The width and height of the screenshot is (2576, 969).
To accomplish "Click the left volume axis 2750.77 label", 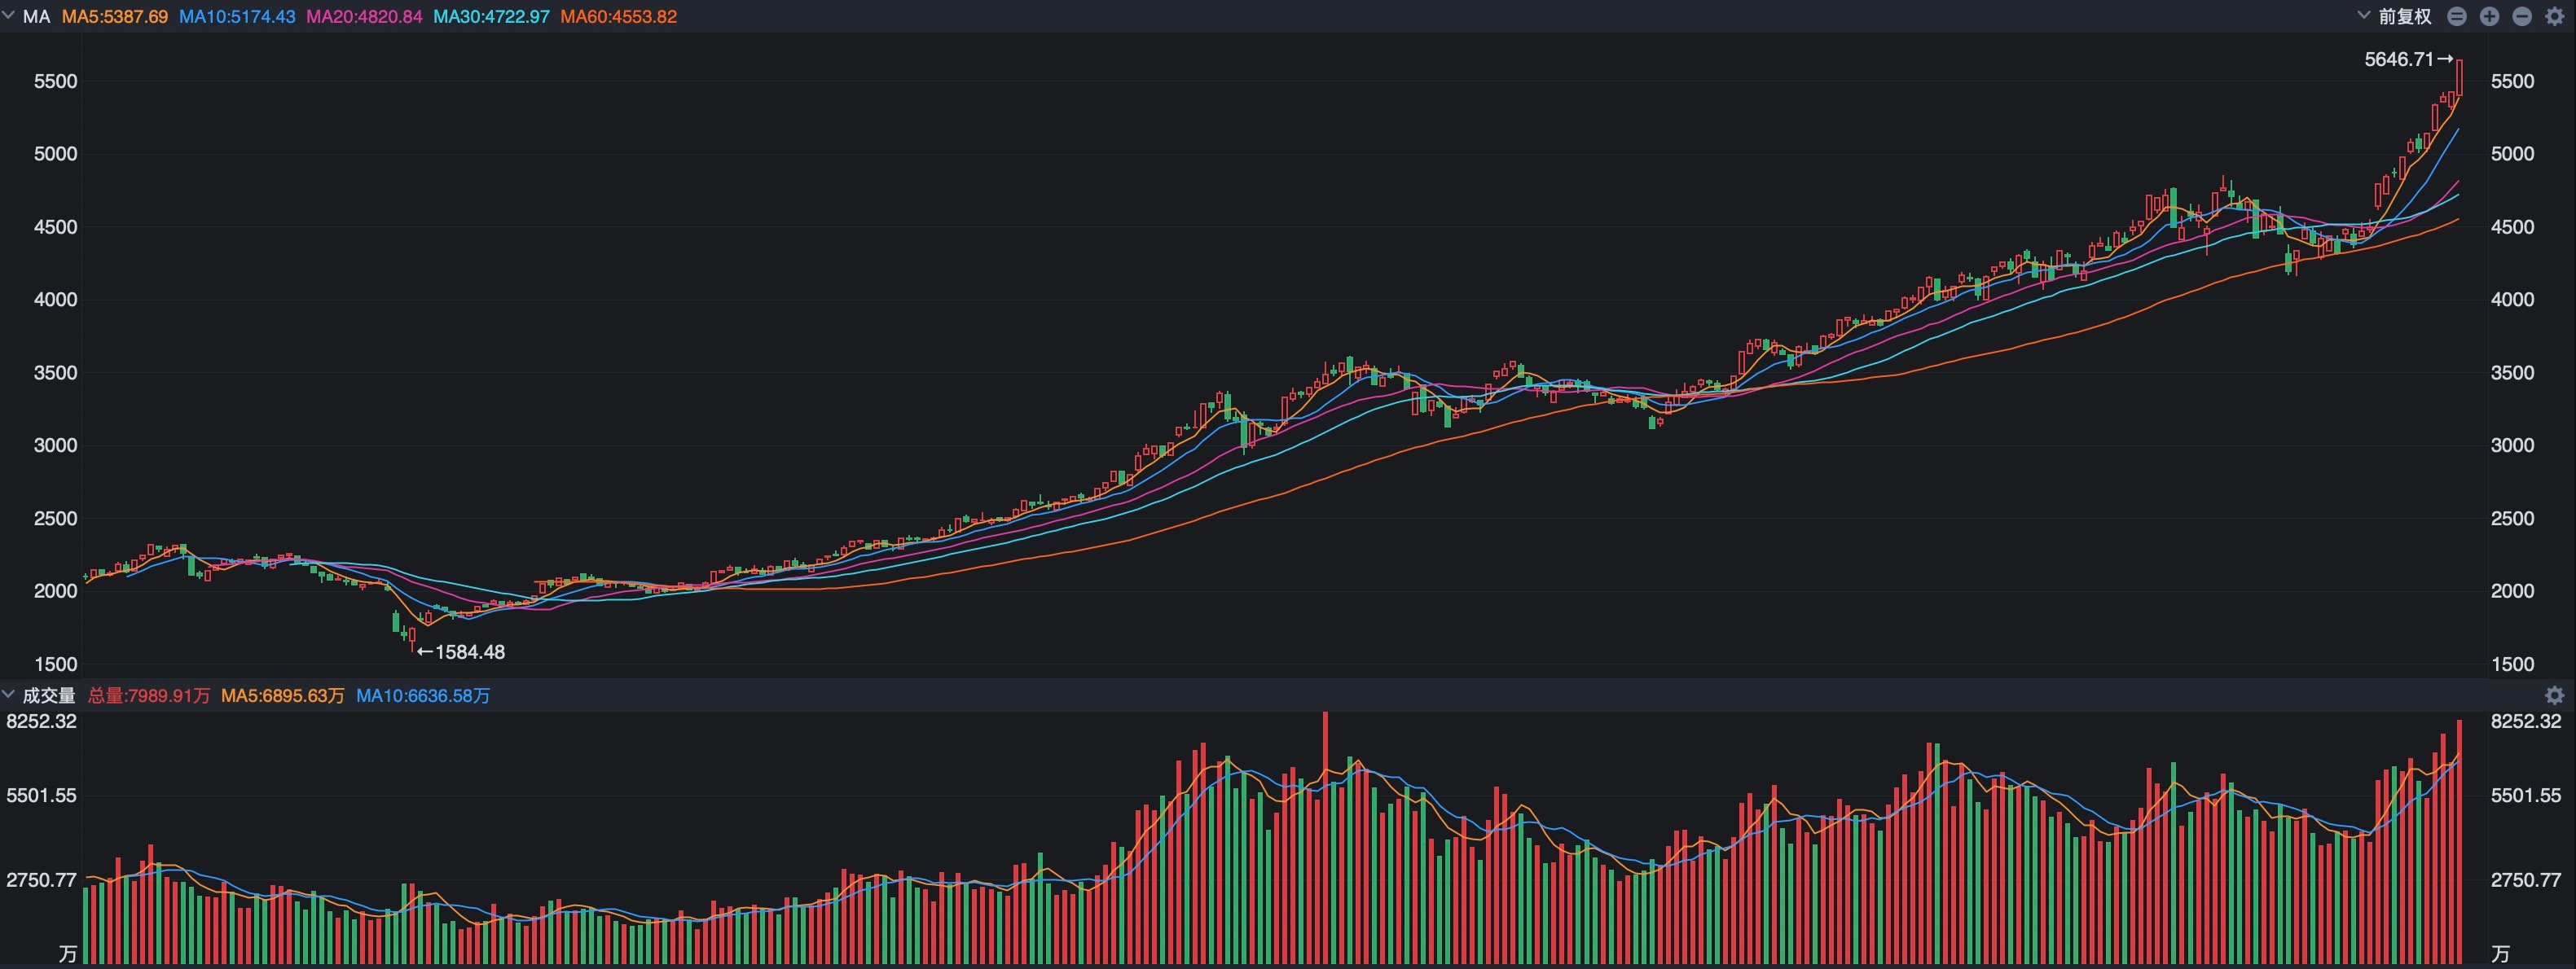I will (x=41, y=880).
